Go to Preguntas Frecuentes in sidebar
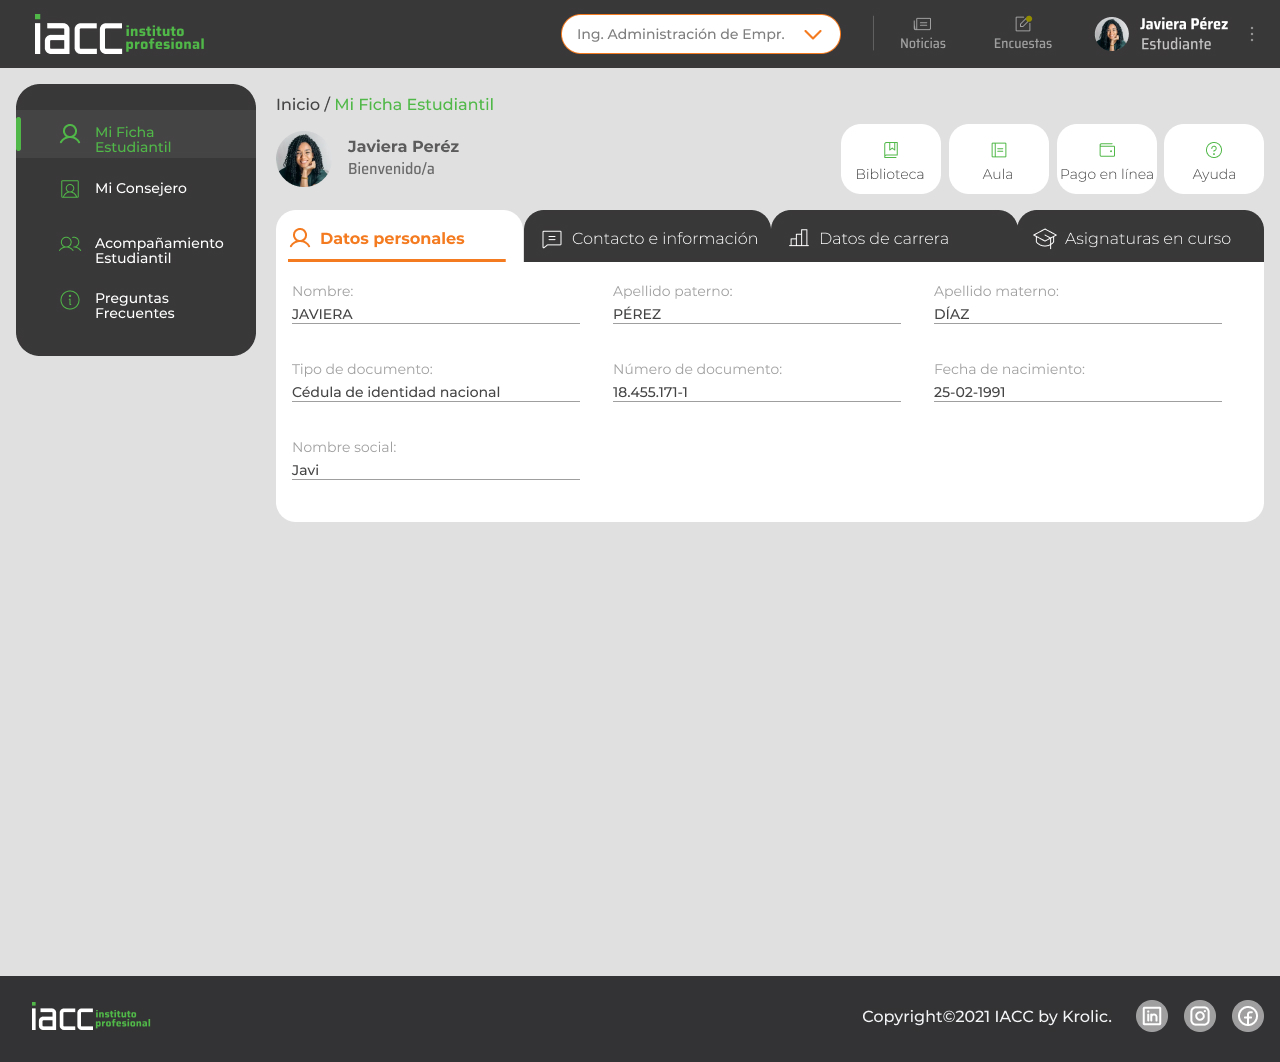Image resolution: width=1280 pixels, height=1062 pixels. tap(134, 305)
